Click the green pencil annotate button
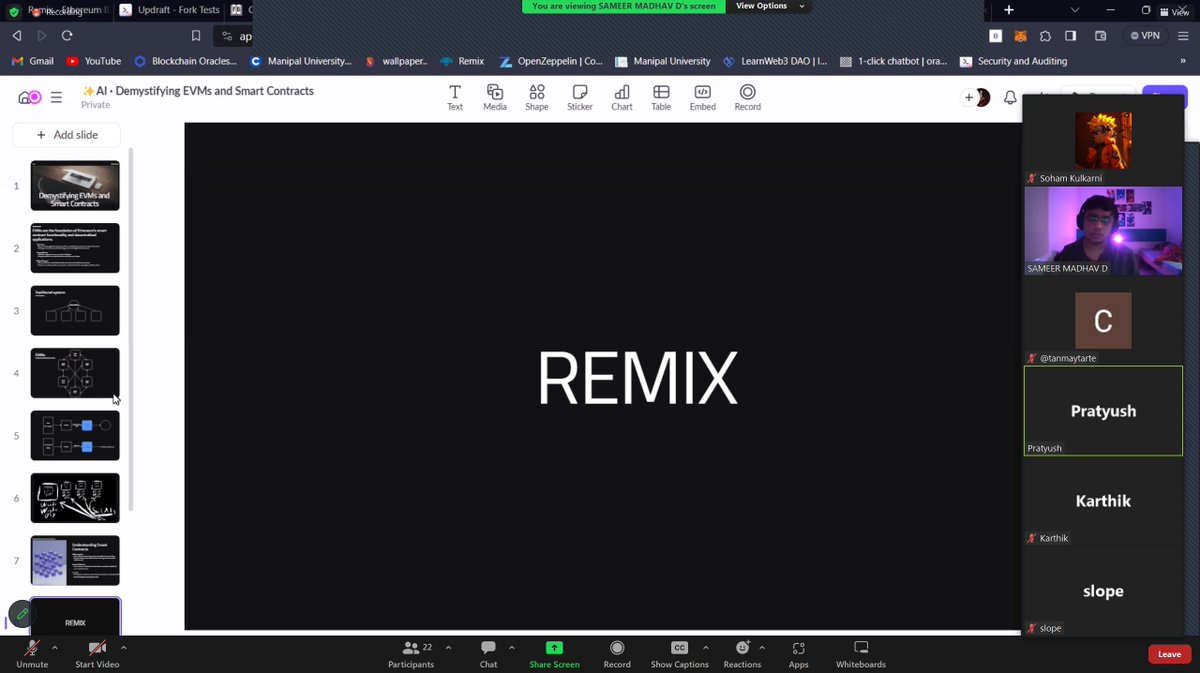 [x=22, y=614]
